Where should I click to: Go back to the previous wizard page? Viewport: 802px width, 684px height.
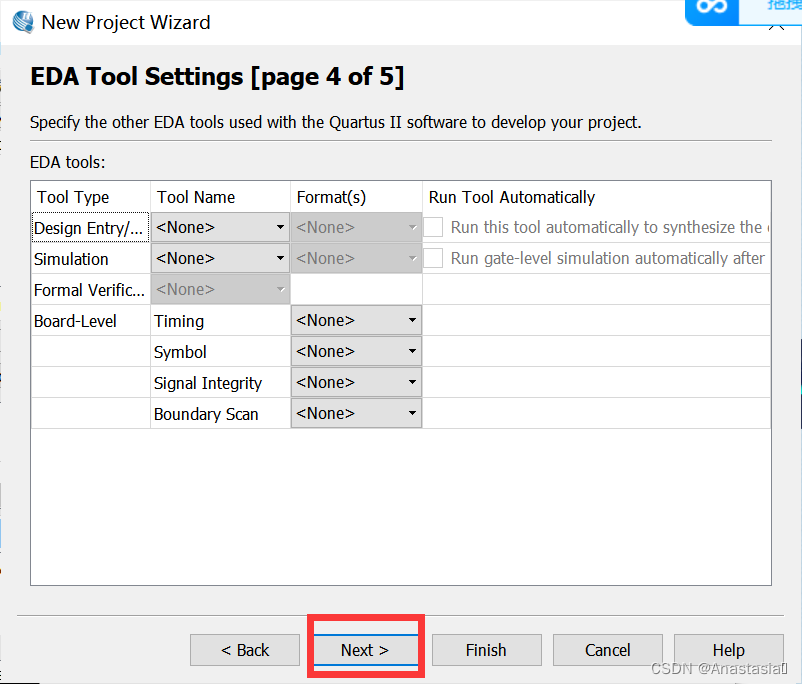pos(245,650)
